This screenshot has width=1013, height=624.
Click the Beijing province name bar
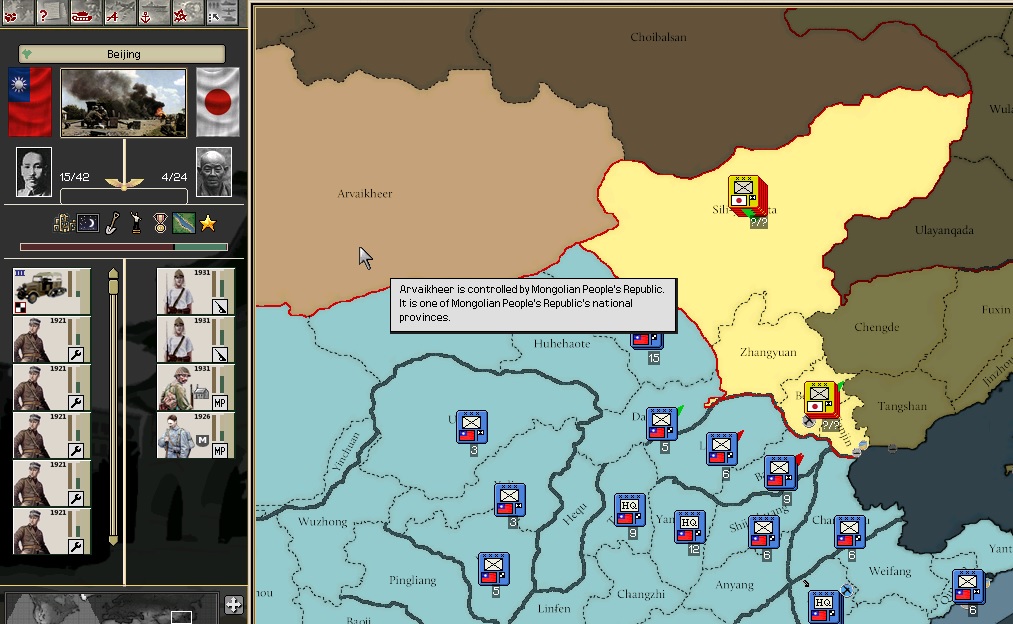122,54
